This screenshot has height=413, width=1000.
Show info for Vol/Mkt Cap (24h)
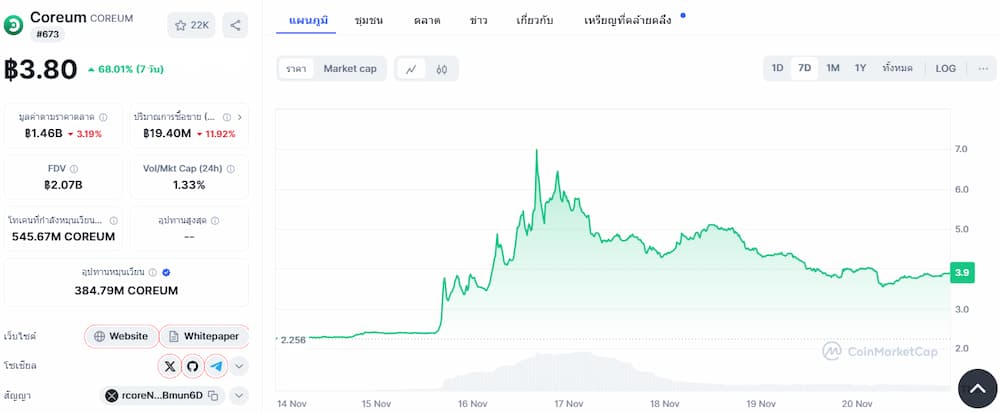(230, 169)
